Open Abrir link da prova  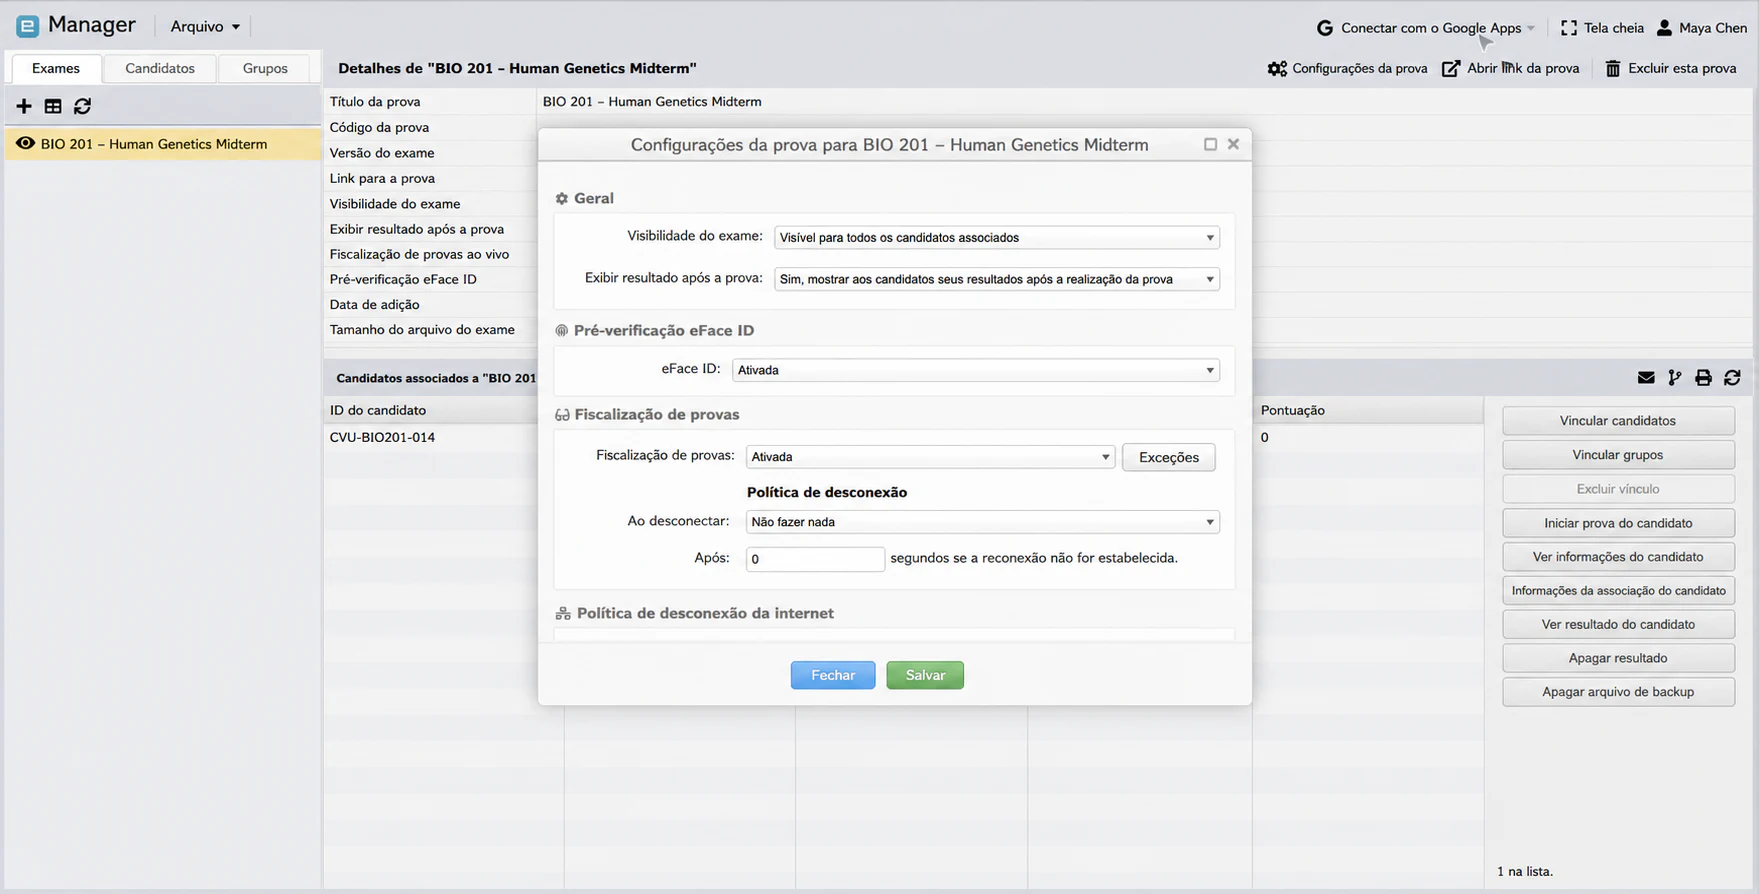click(x=1511, y=68)
